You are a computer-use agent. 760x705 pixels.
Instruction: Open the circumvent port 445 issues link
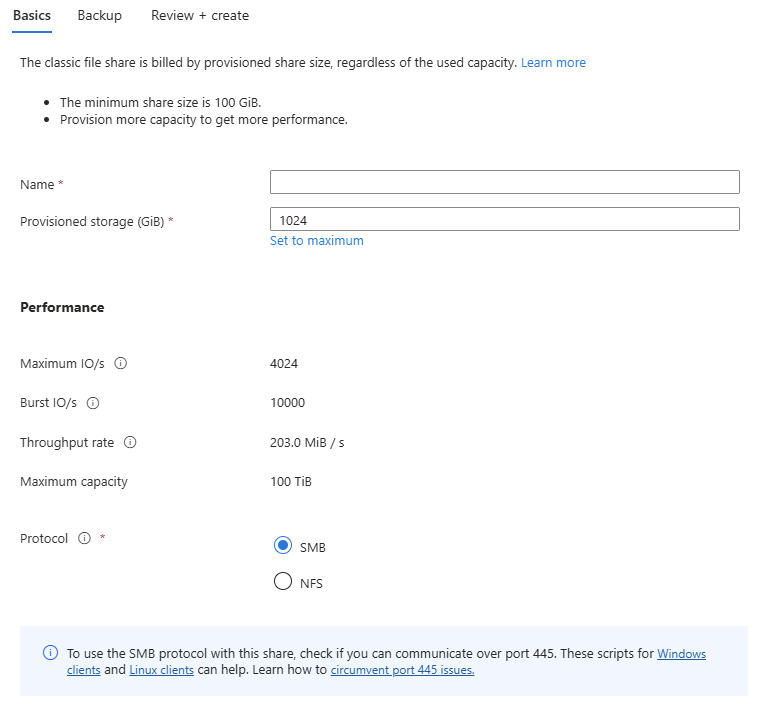[402, 670]
